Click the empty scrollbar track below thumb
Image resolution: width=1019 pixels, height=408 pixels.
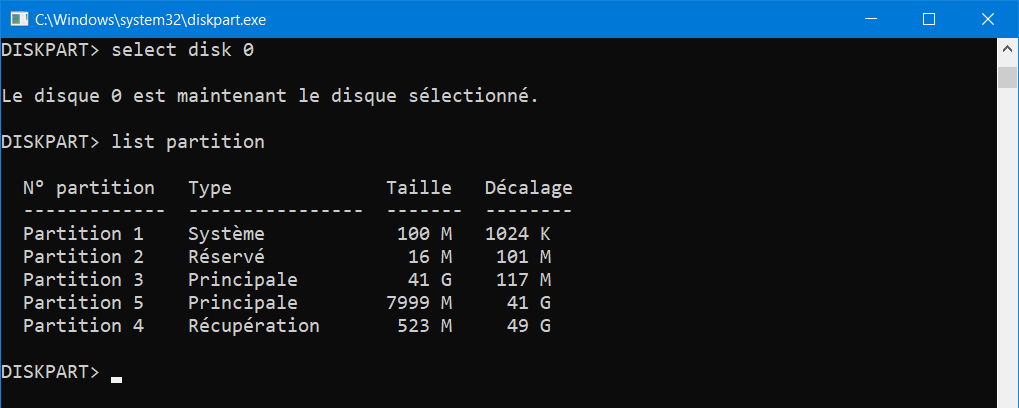pyautogui.click(x=1007, y=247)
